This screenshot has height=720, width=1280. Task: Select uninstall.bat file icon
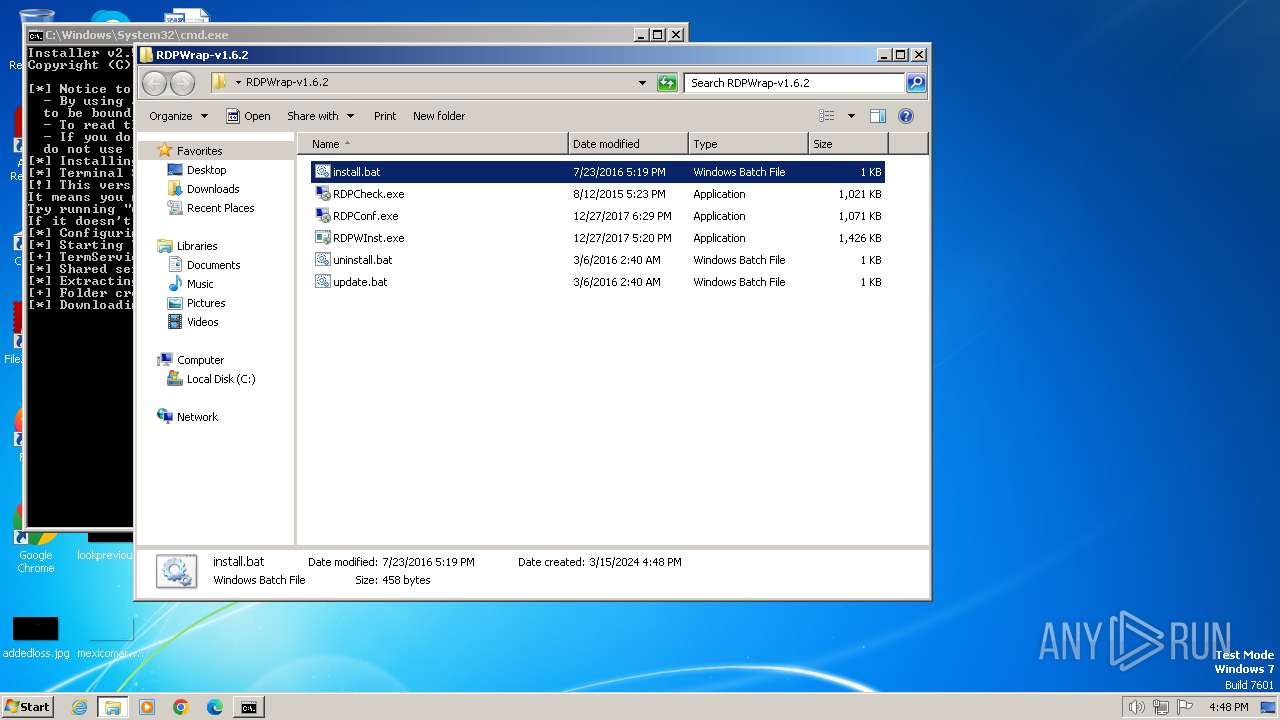[x=323, y=260]
